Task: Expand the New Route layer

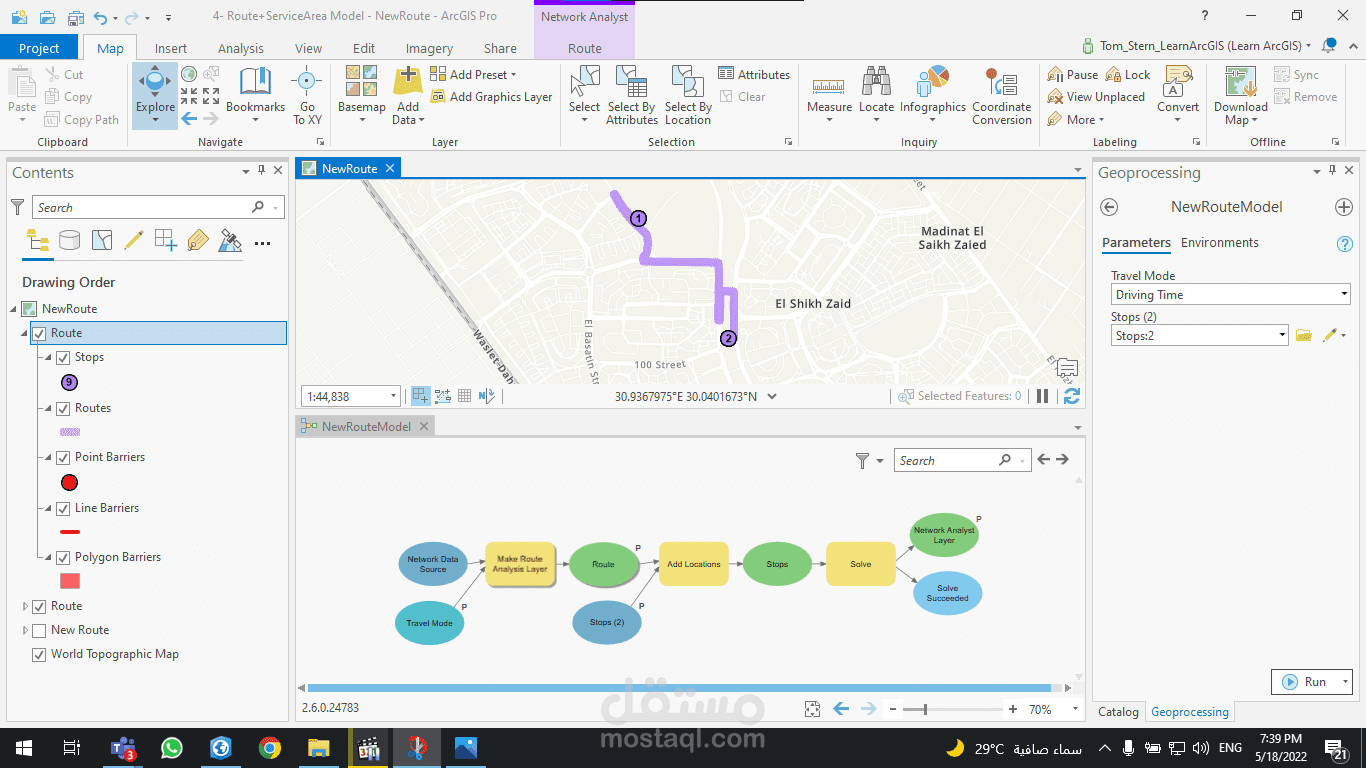Action: [26, 630]
